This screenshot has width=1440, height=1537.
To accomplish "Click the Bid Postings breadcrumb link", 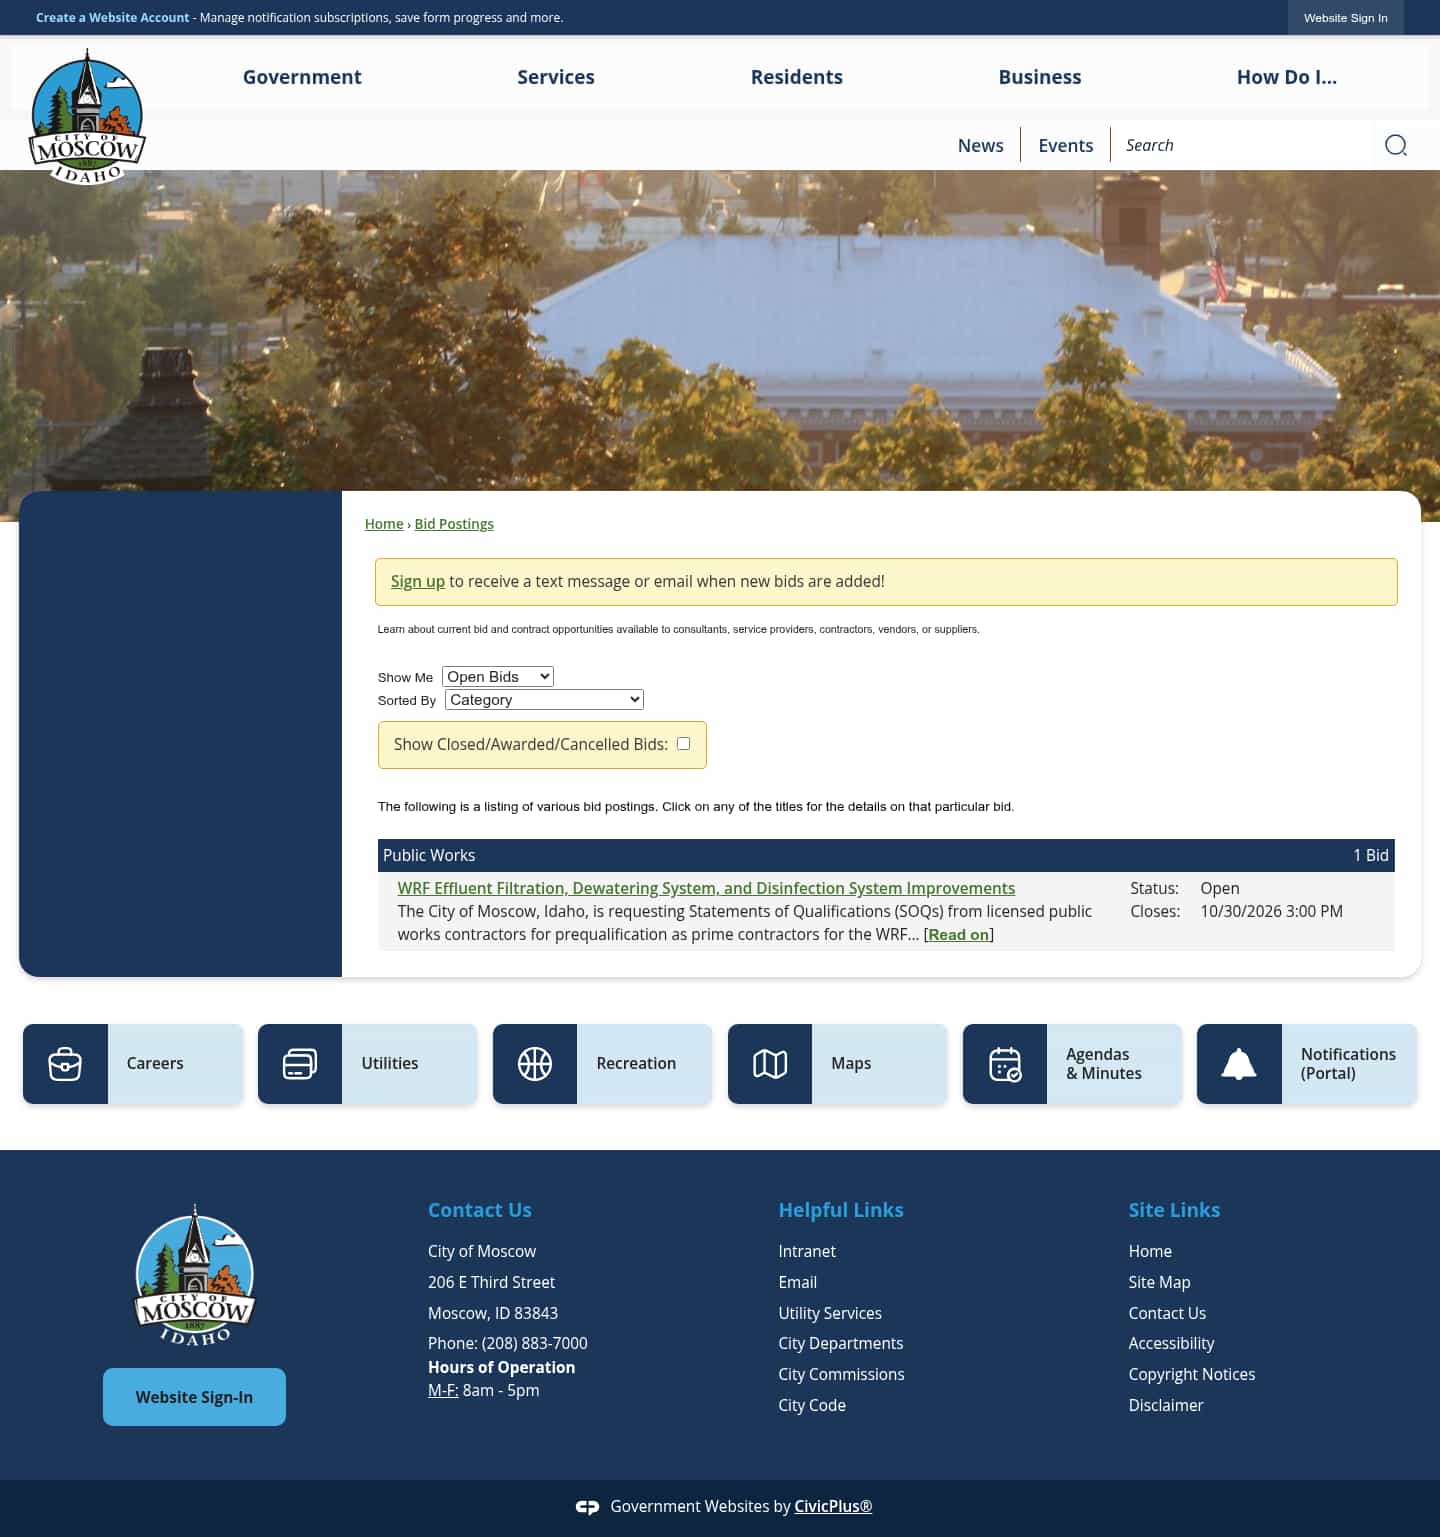I will pos(454,524).
